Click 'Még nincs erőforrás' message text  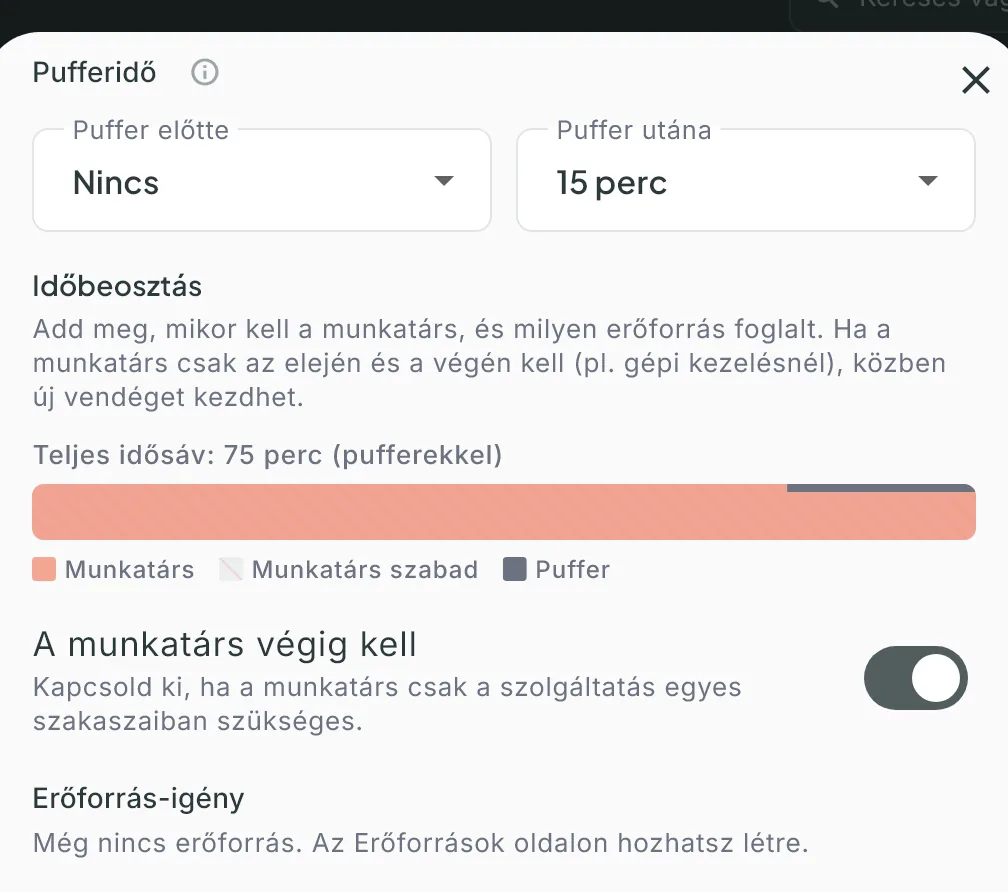[420, 843]
